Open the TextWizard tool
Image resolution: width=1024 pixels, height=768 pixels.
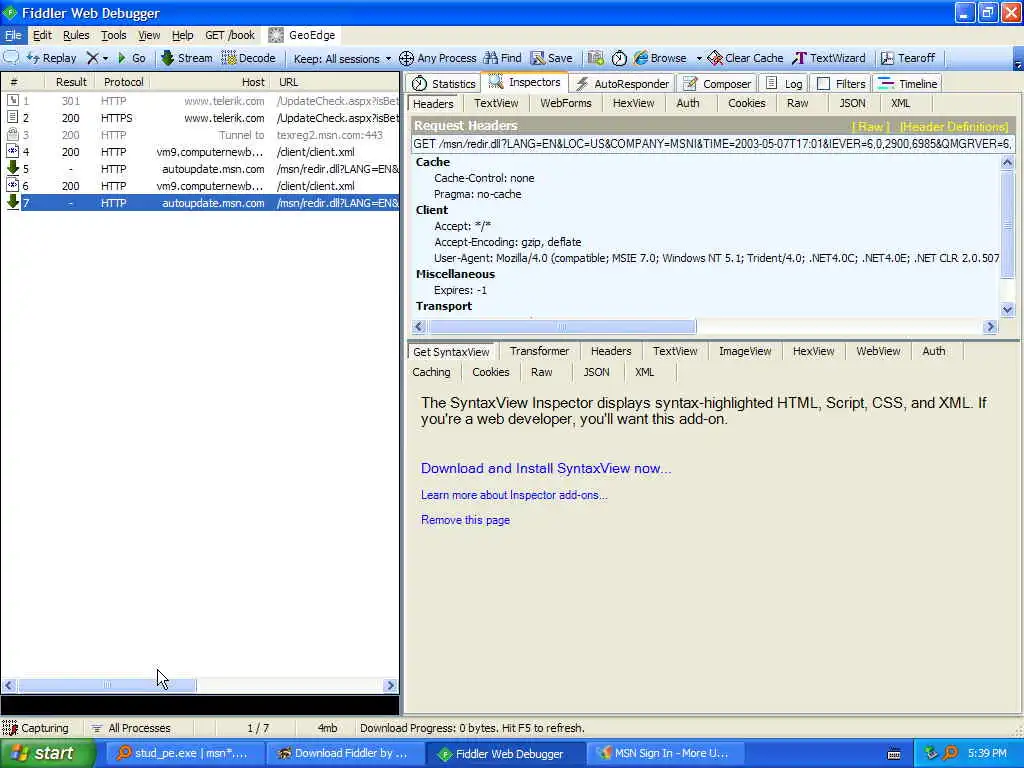point(828,58)
